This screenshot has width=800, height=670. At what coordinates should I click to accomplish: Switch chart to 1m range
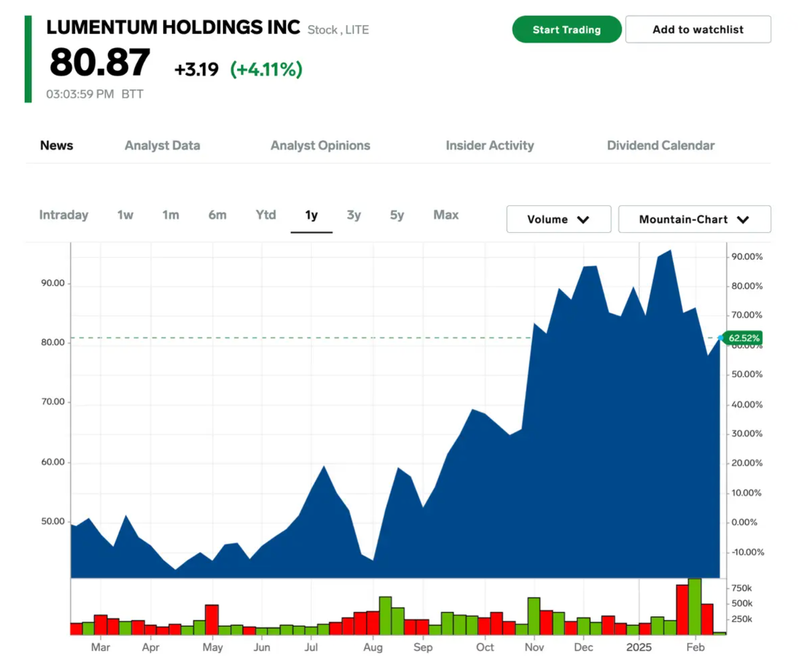(x=171, y=215)
